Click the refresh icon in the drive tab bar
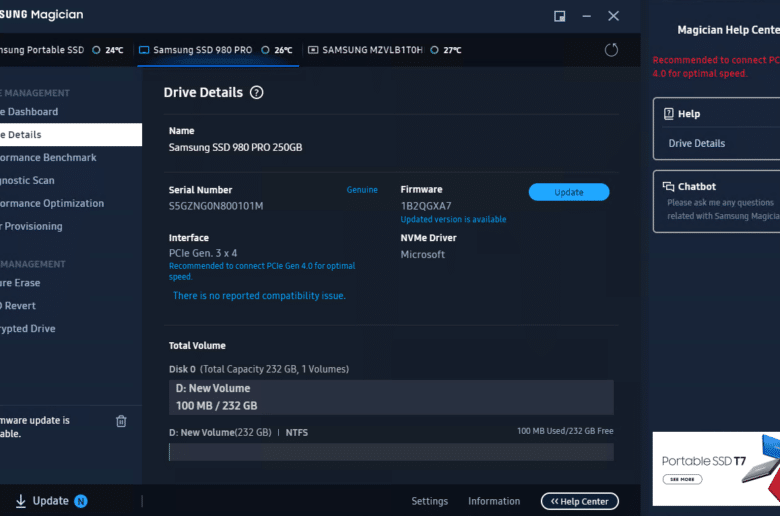 point(611,50)
